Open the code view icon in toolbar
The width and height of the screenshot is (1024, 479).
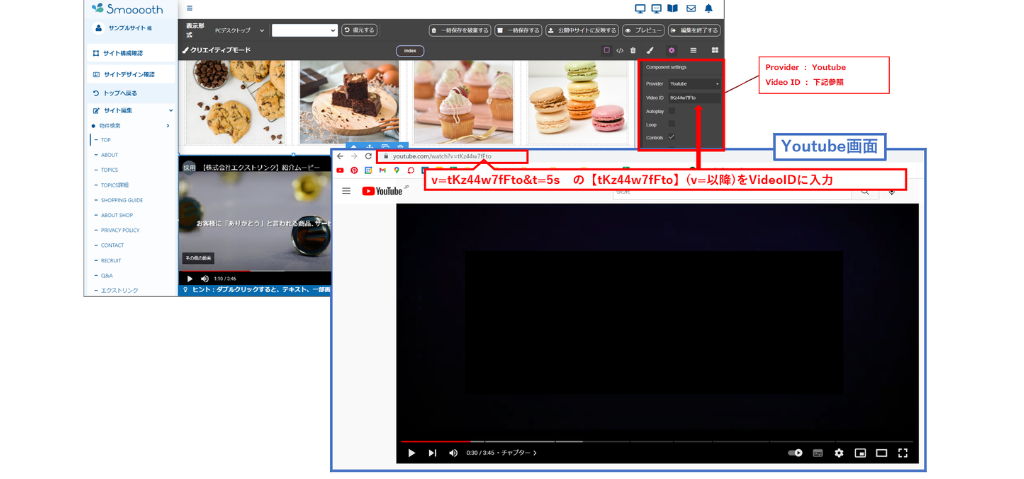[620, 50]
